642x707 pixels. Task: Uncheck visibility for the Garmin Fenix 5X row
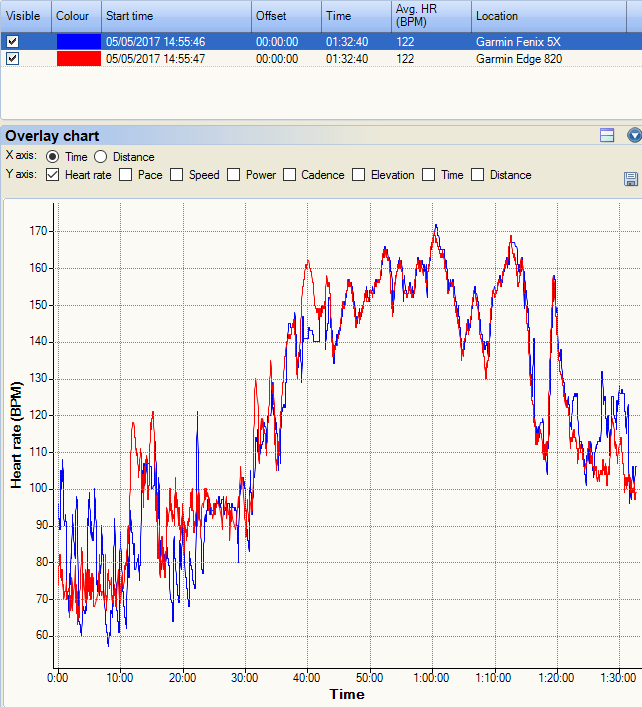point(12,42)
